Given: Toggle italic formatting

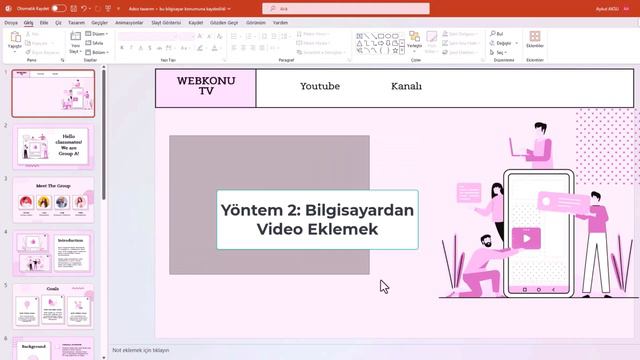Looking at the screenshot, I should coord(131,48).
